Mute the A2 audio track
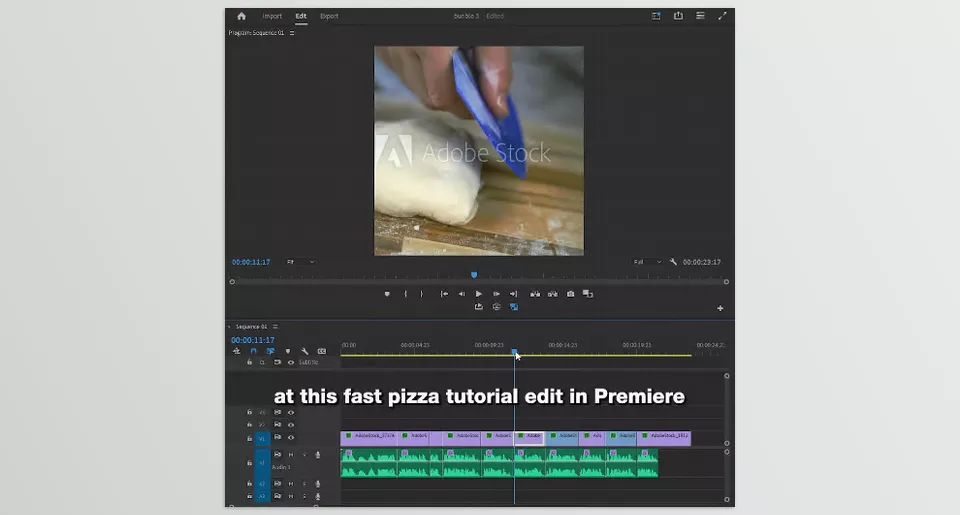 click(291, 484)
